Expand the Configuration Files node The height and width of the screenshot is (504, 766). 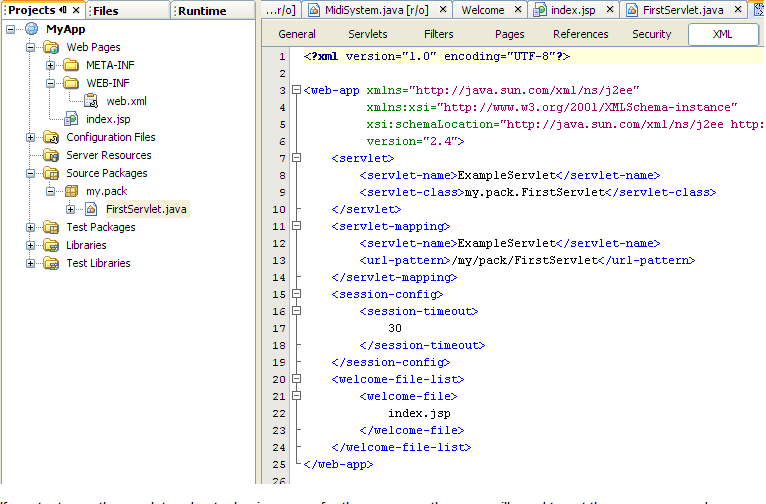30,137
